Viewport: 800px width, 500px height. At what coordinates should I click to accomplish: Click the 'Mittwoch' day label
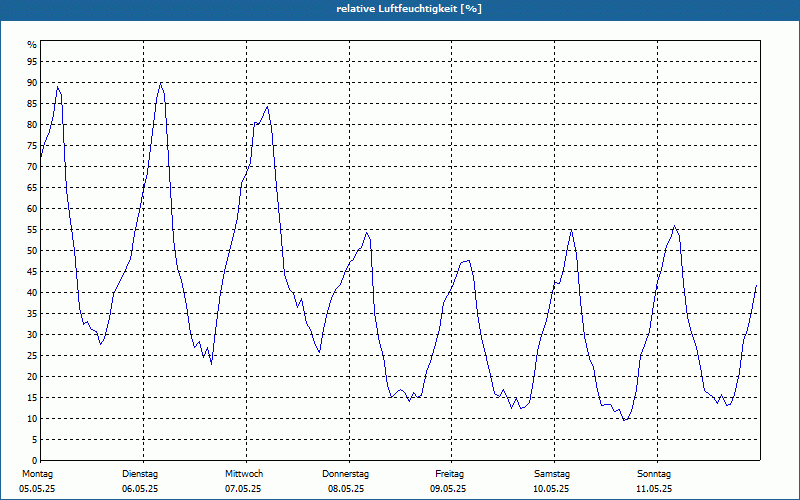click(244, 474)
